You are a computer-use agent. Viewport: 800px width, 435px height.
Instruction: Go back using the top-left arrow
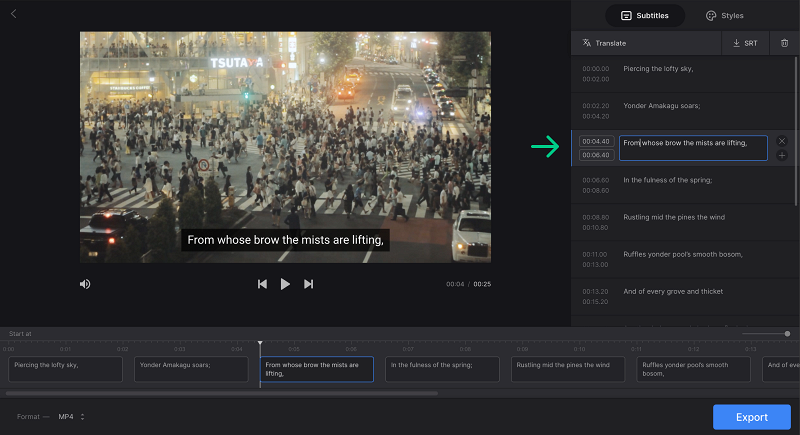click(x=14, y=14)
